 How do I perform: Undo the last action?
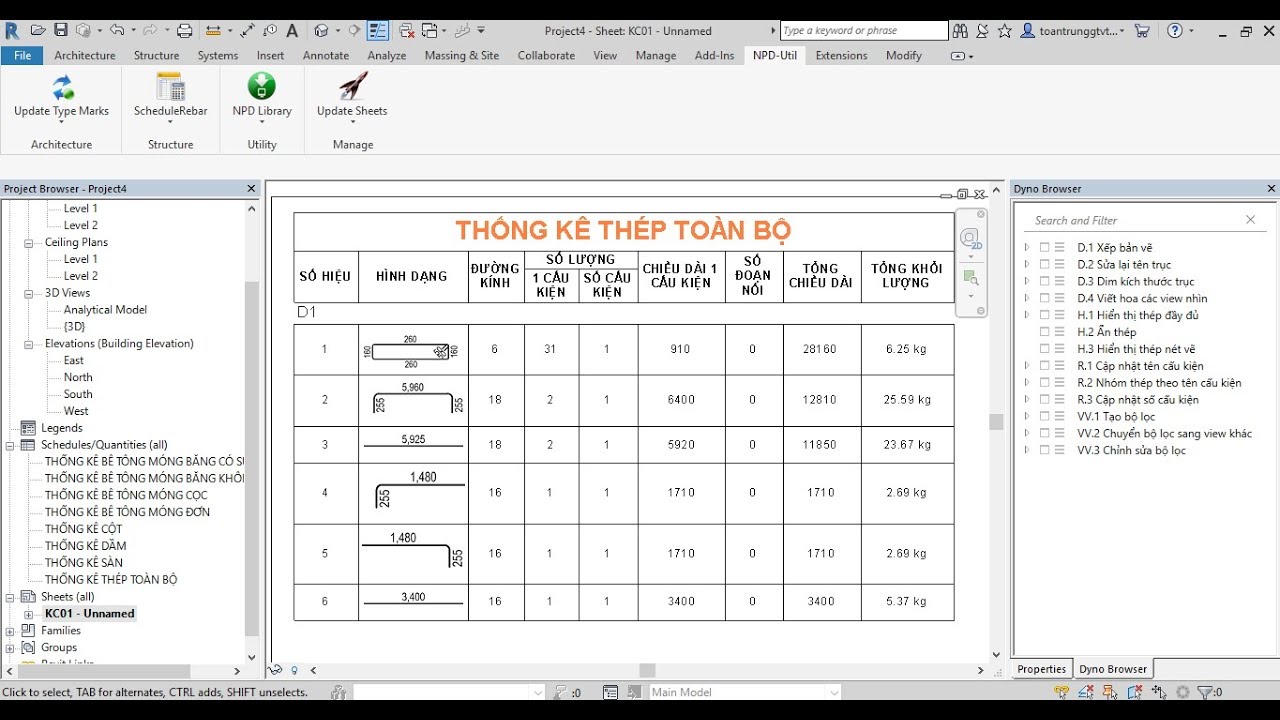116,31
